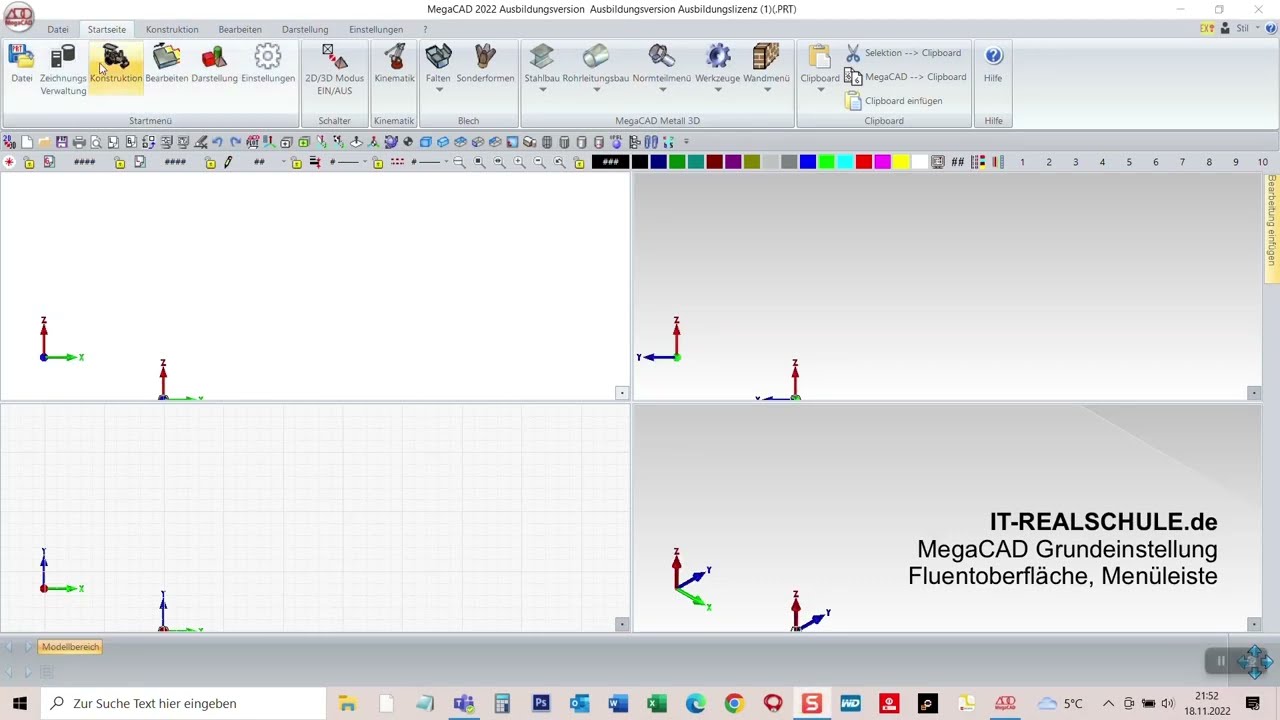This screenshot has height=720, width=1280.
Task: Toggle the lock beside the red asterisk icon
Action: click(29, 162)
